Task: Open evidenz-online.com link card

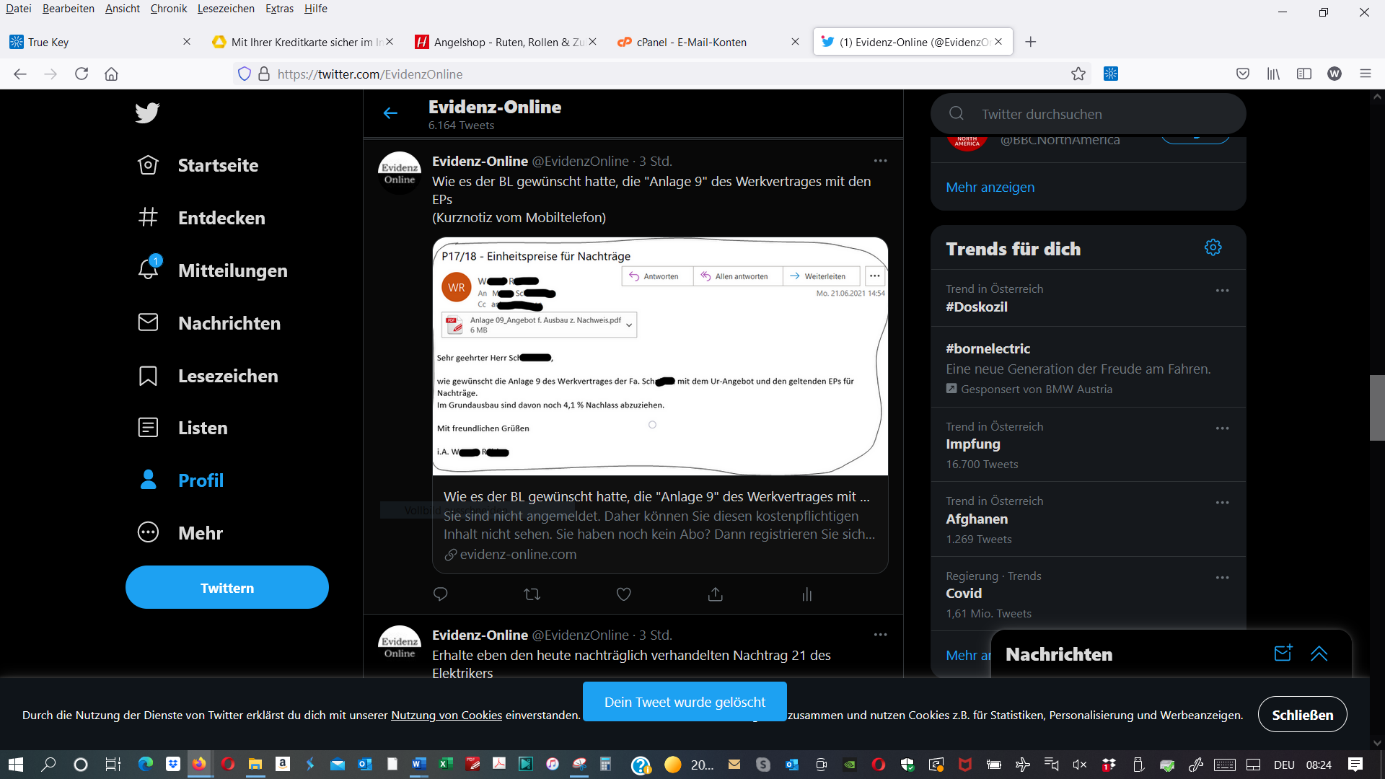Action: click(x=660, y=525)
